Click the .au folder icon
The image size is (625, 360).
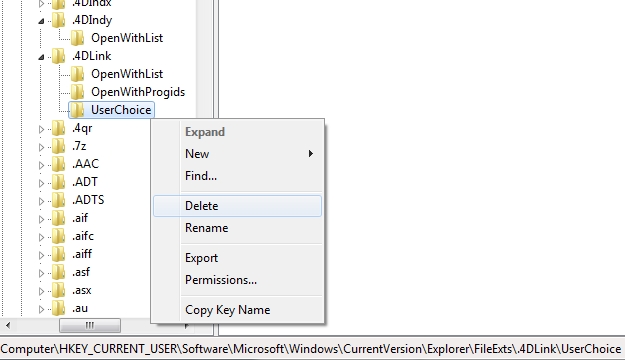(59, 308)
